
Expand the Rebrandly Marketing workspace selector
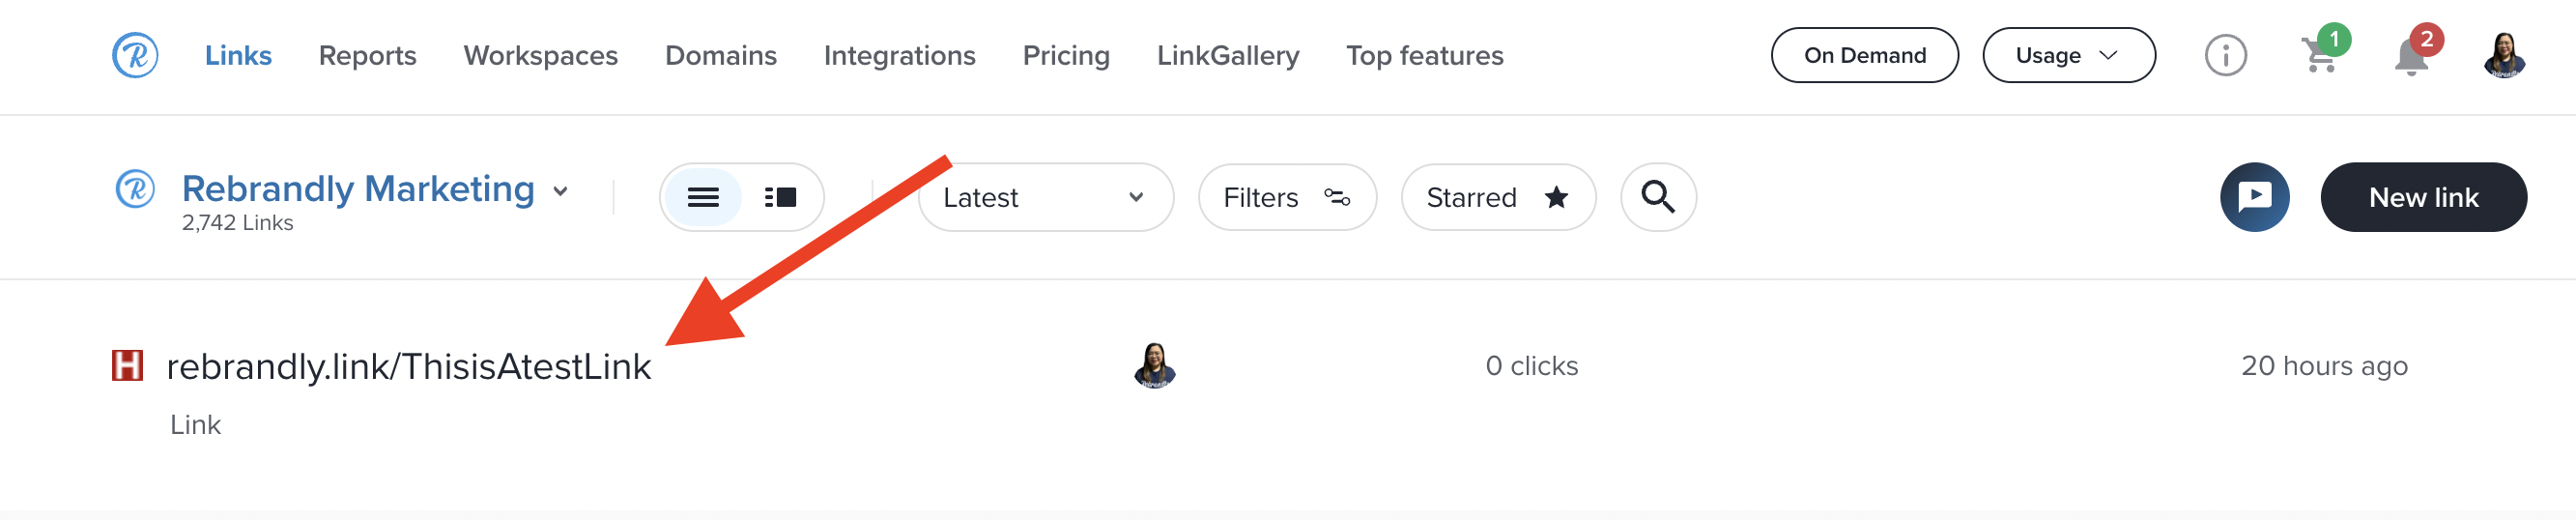point(374,190)
